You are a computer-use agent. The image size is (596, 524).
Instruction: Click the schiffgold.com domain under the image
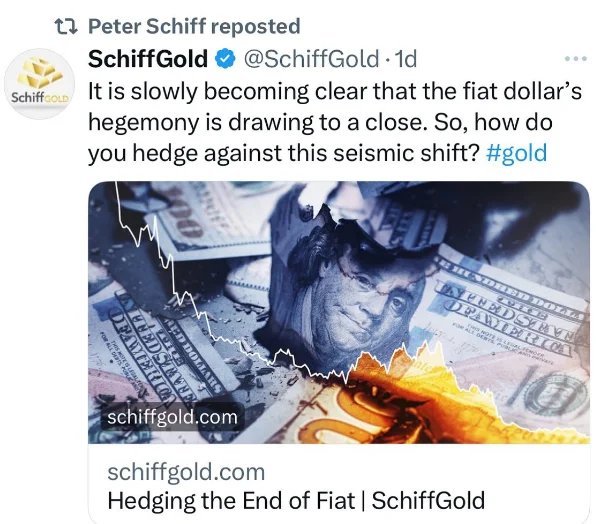pos(186,472)
